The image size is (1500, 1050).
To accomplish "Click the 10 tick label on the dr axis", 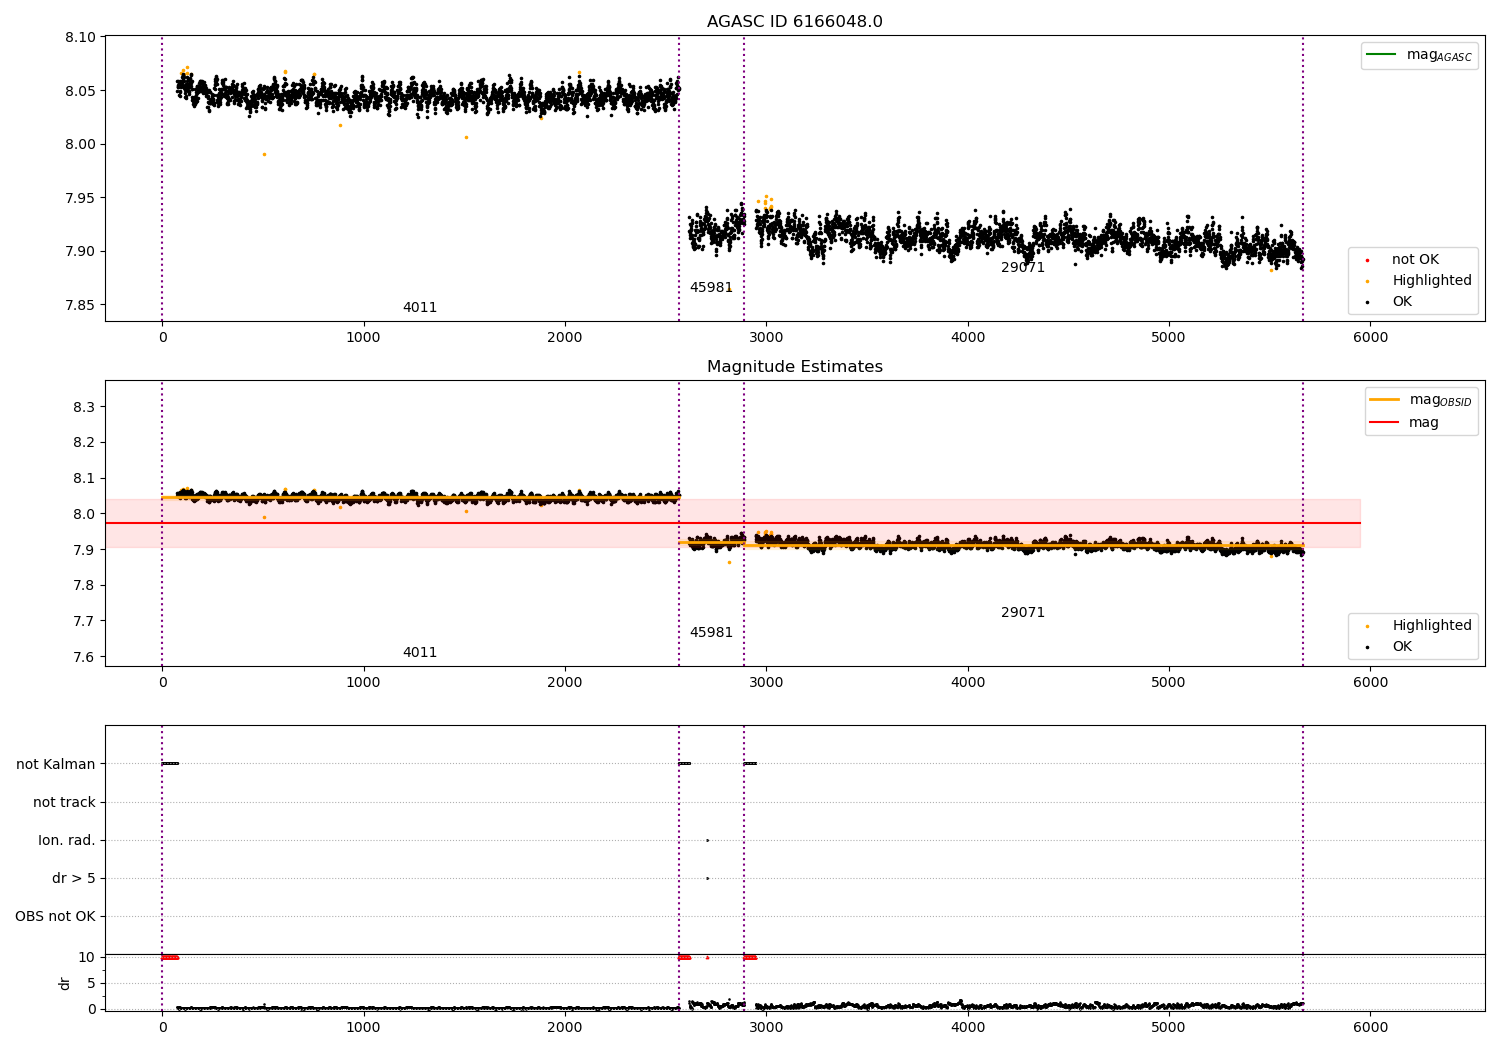I will 87,958.
